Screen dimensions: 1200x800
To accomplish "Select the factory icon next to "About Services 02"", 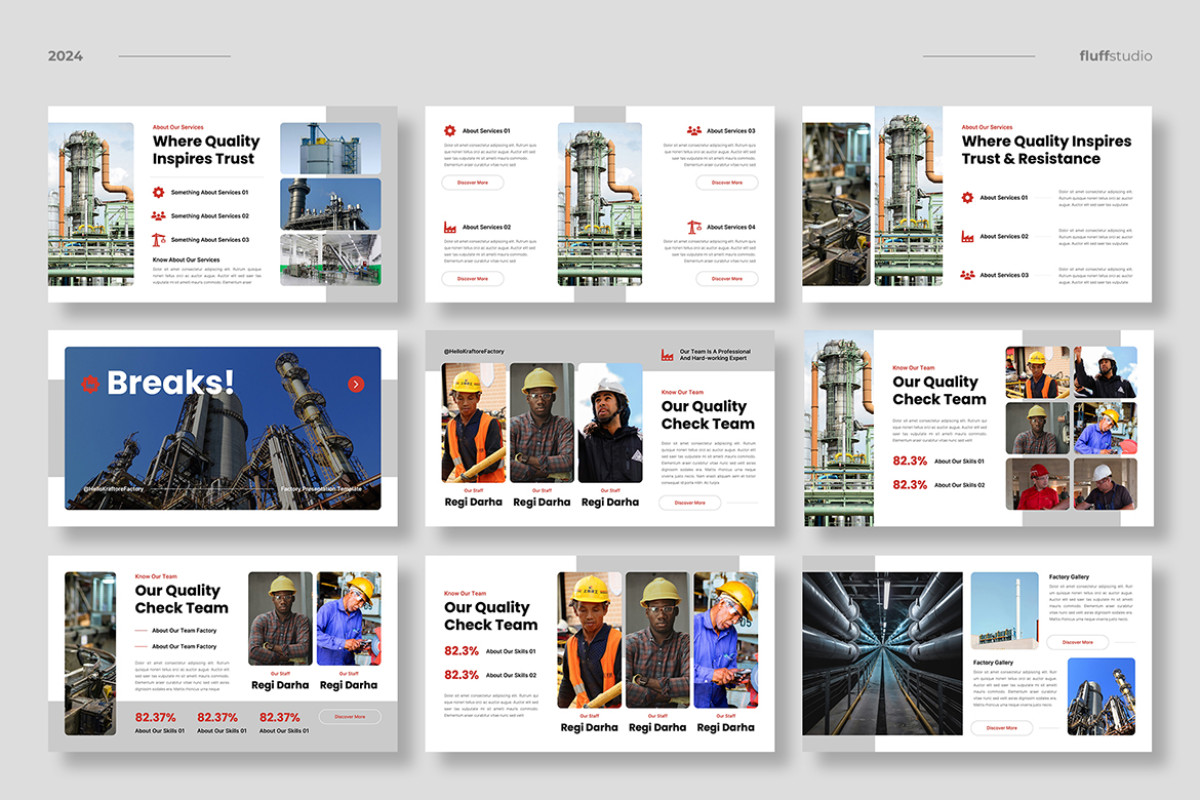I will point(449,227).
